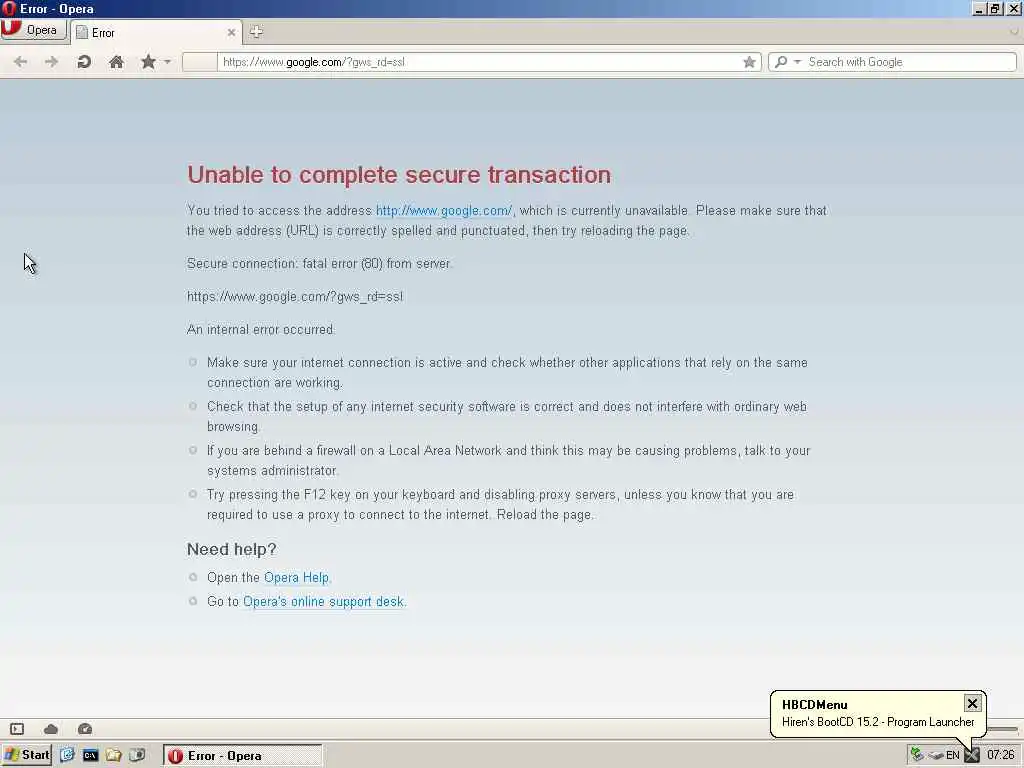Open the bookmarks star menu
Viewport: 1024px width, 768px height.
(x=149, y=62)
